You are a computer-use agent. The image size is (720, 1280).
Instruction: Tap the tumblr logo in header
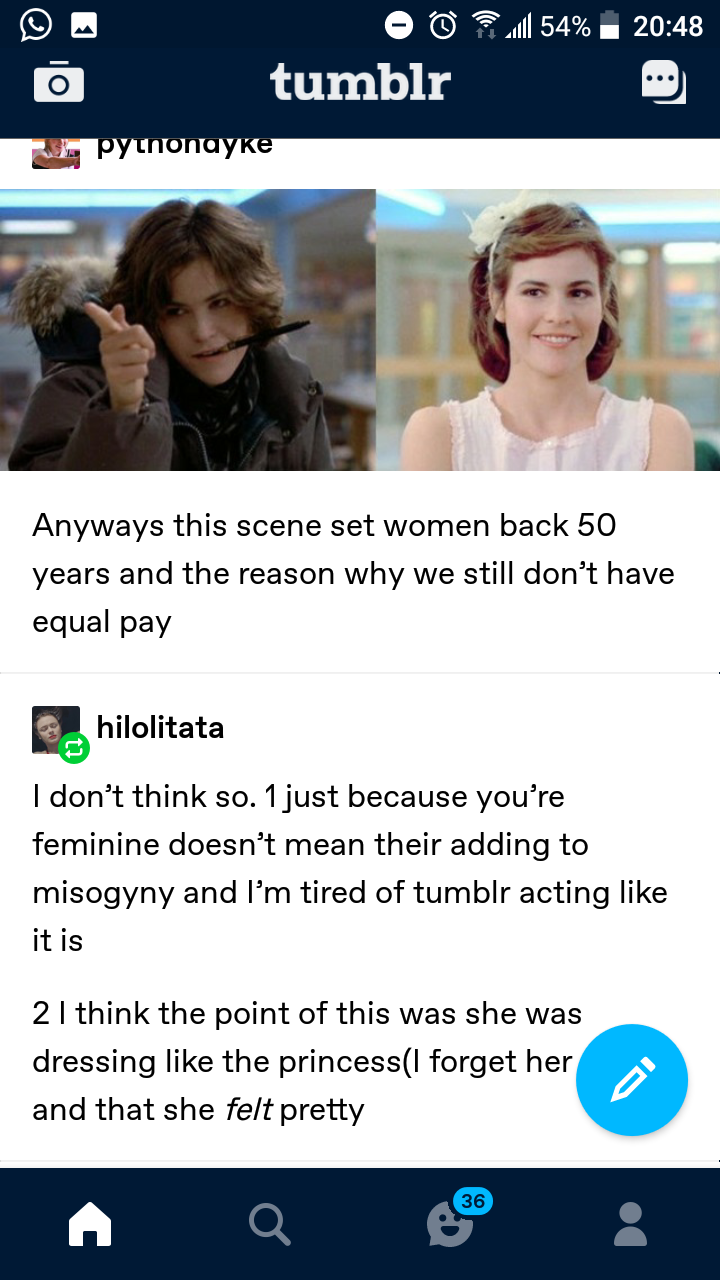360,82
